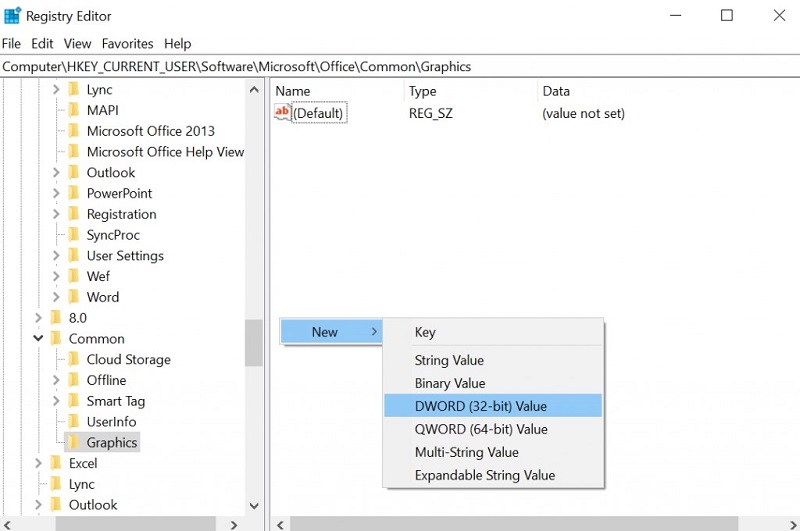This screenshot has width=800, height=531.
Task: Click the registry path address bar
Action: pyautogui.click(x=400, y=67)
